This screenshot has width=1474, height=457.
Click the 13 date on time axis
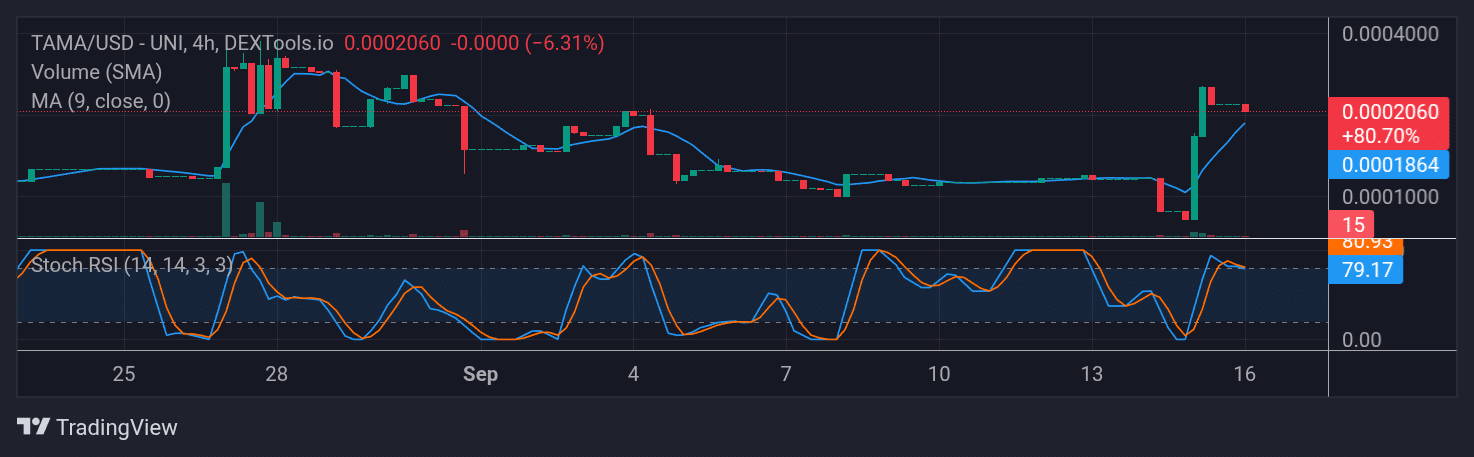[1092, 374]
